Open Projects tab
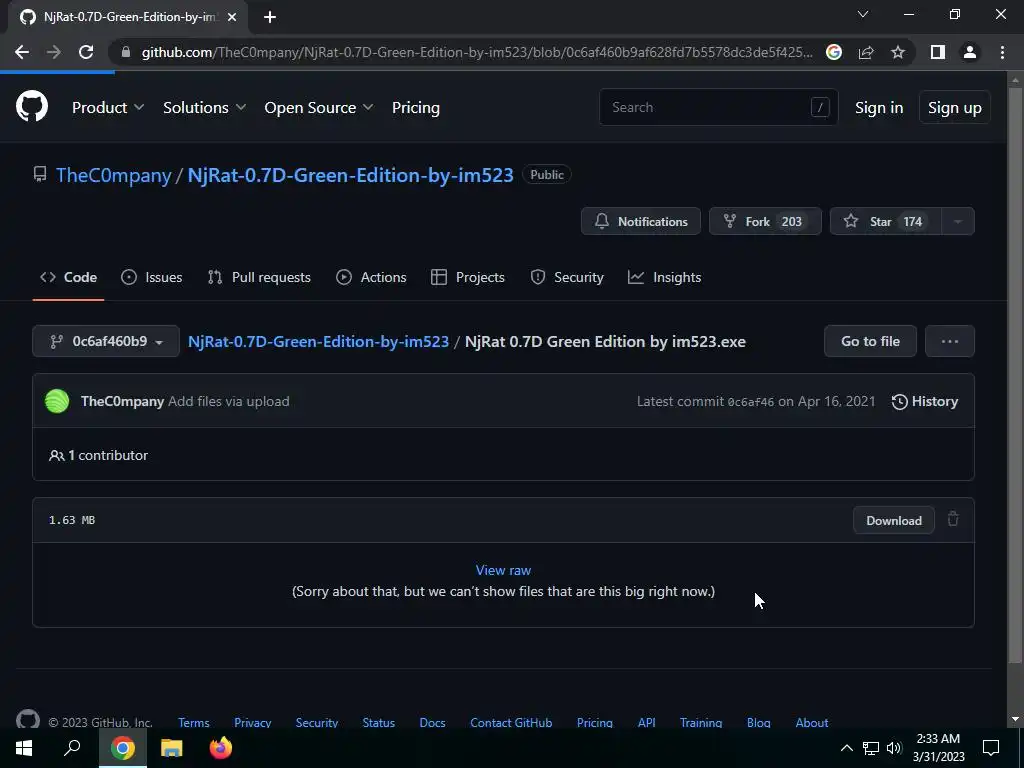Viewport: 1024px width, 768px height. pyautogui.click(x=468, y=277)
